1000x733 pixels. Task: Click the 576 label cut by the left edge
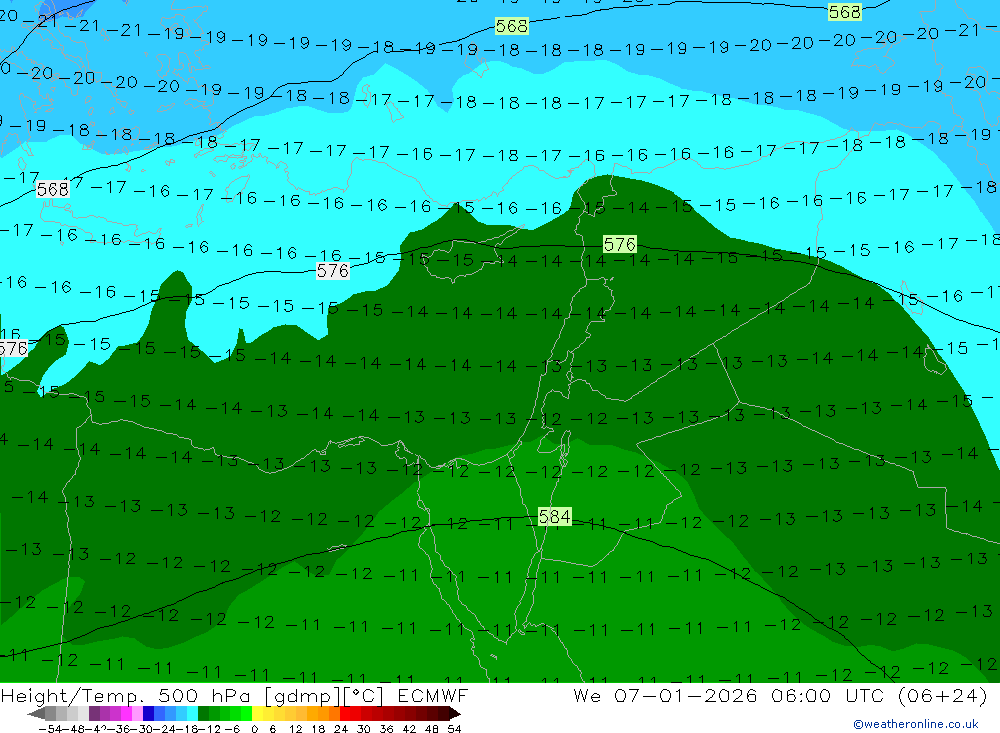point(13,349)
